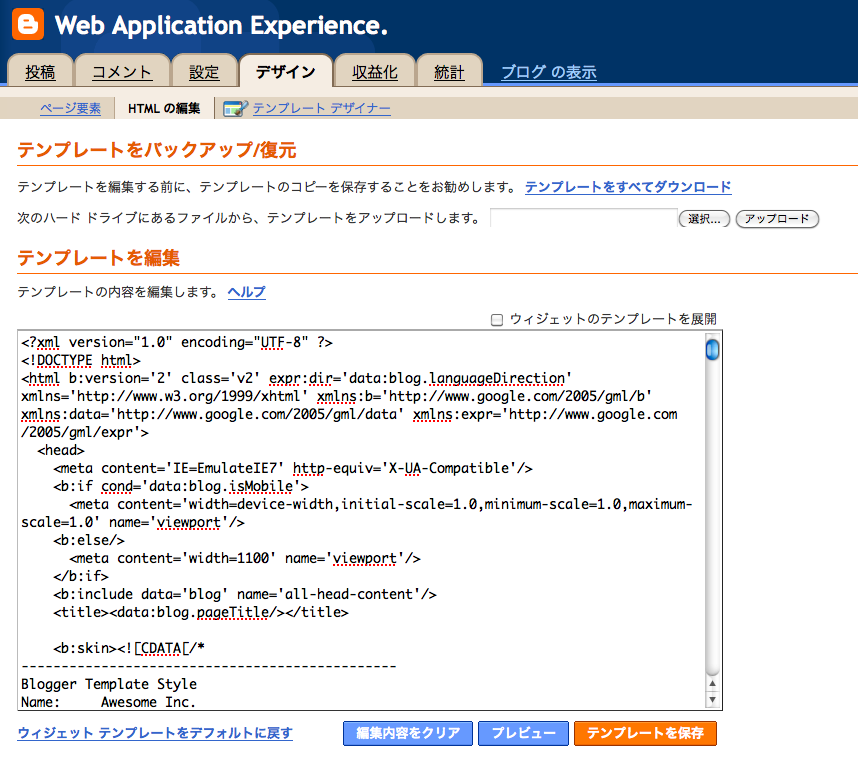
Task: Click the Blogger Template Style line
Action: [x=109, y=684]
